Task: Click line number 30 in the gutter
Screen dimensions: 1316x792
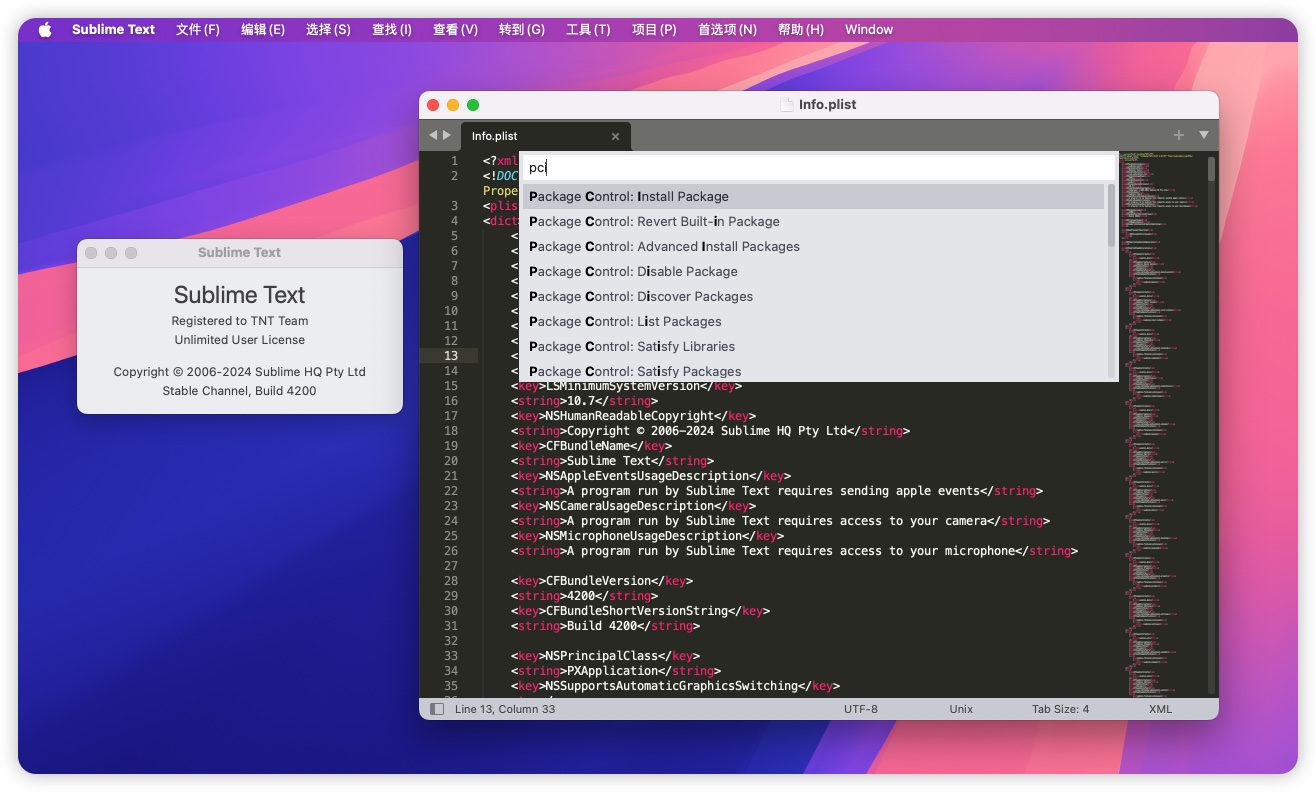Action: [450, 611]
